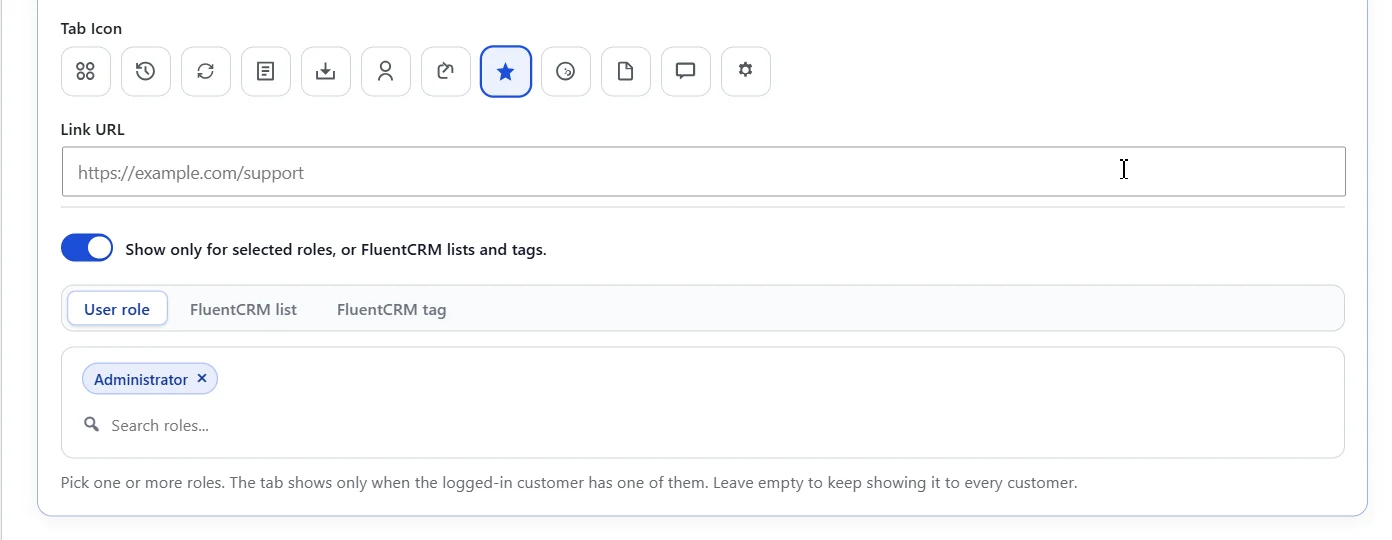1392x540 pixels.
Task: Click the 'Show only for selected roles' label
Action: pyautogui.click(x=336, y=250)
